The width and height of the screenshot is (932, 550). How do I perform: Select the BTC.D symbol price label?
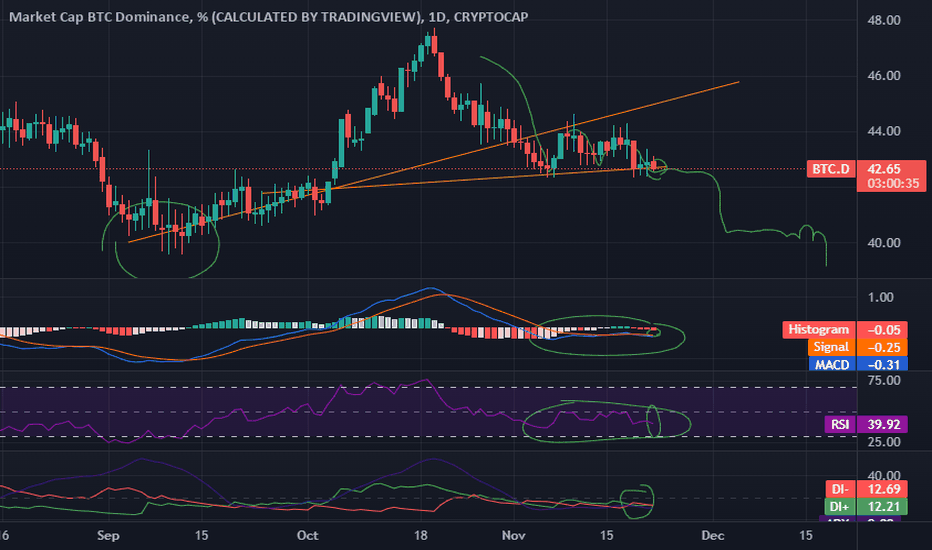[830, 169]
